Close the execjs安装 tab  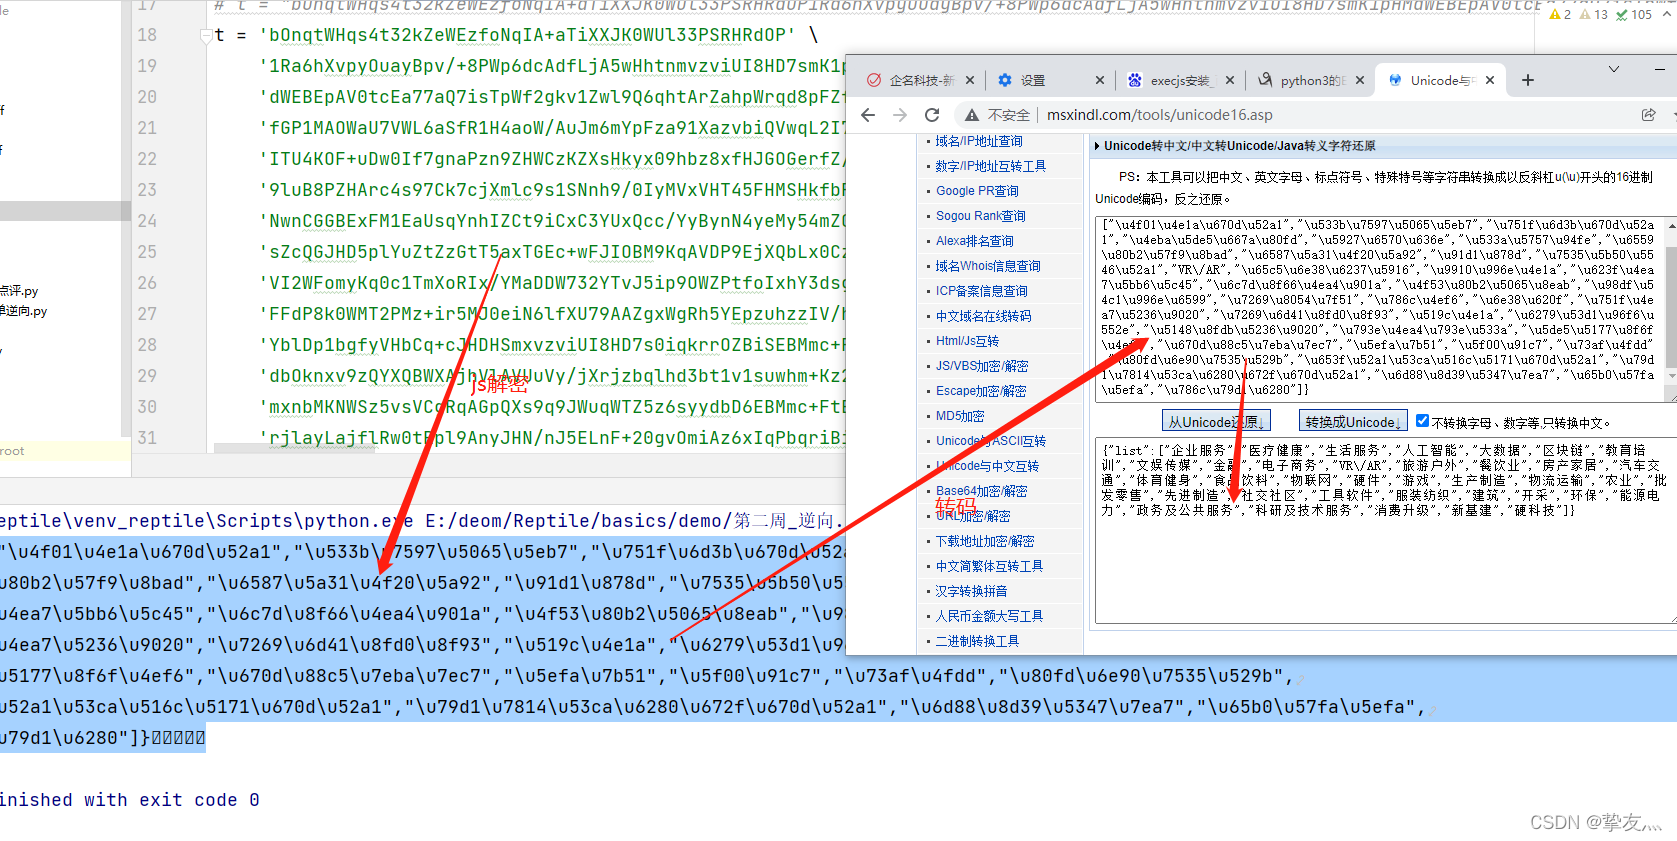pos(1229,80)
